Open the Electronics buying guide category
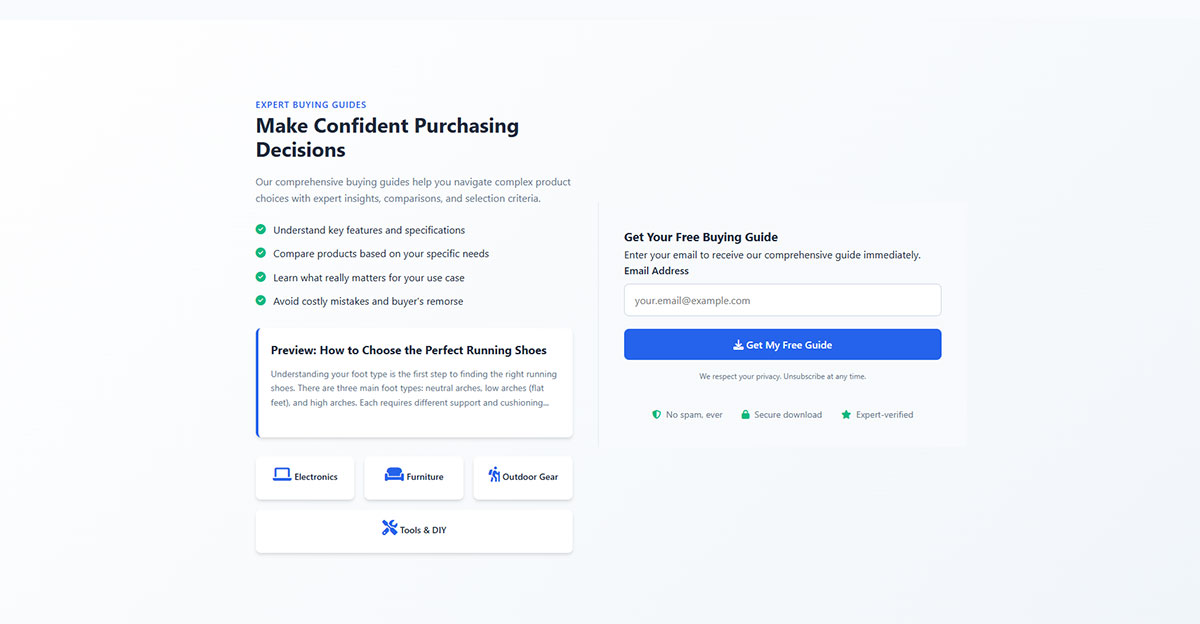Viewport: 1200px width, 624px height. 305,477
